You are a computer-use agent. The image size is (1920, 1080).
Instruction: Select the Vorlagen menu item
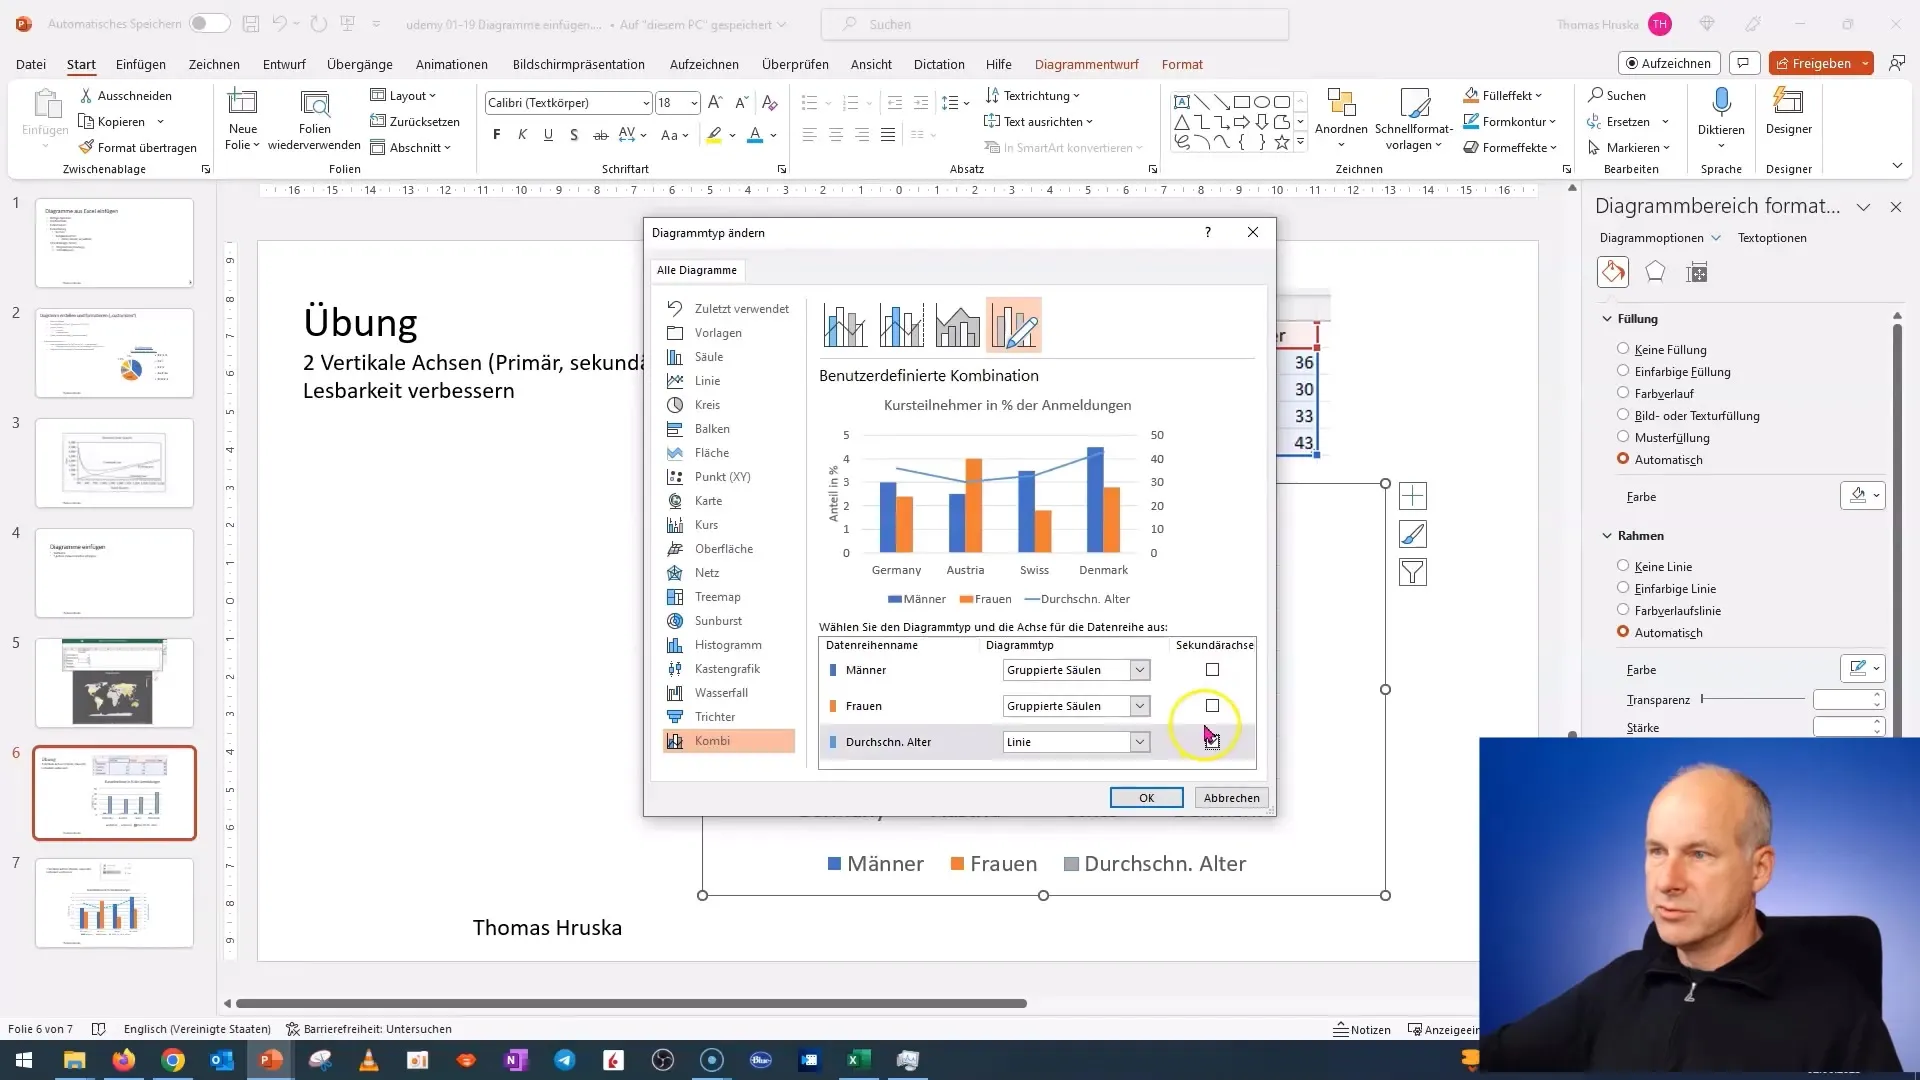tap(719, 332)
